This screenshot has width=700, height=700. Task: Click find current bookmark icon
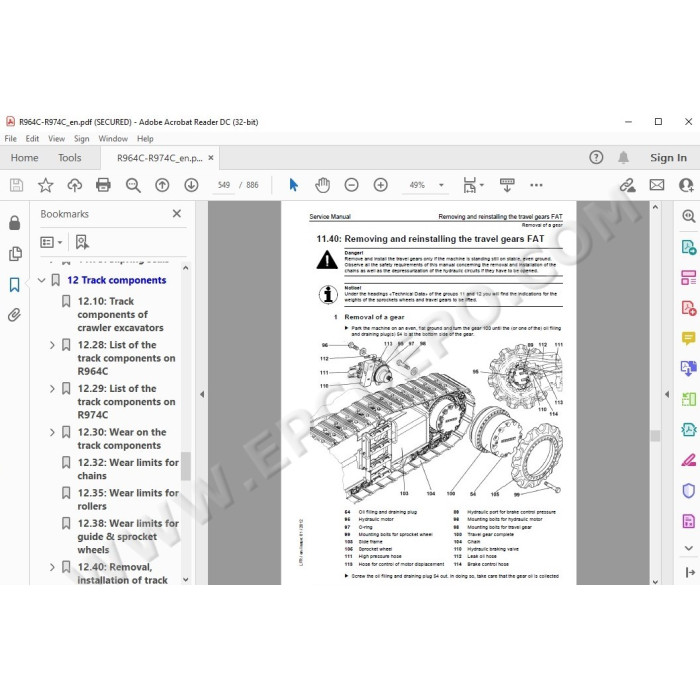point(82,242)
